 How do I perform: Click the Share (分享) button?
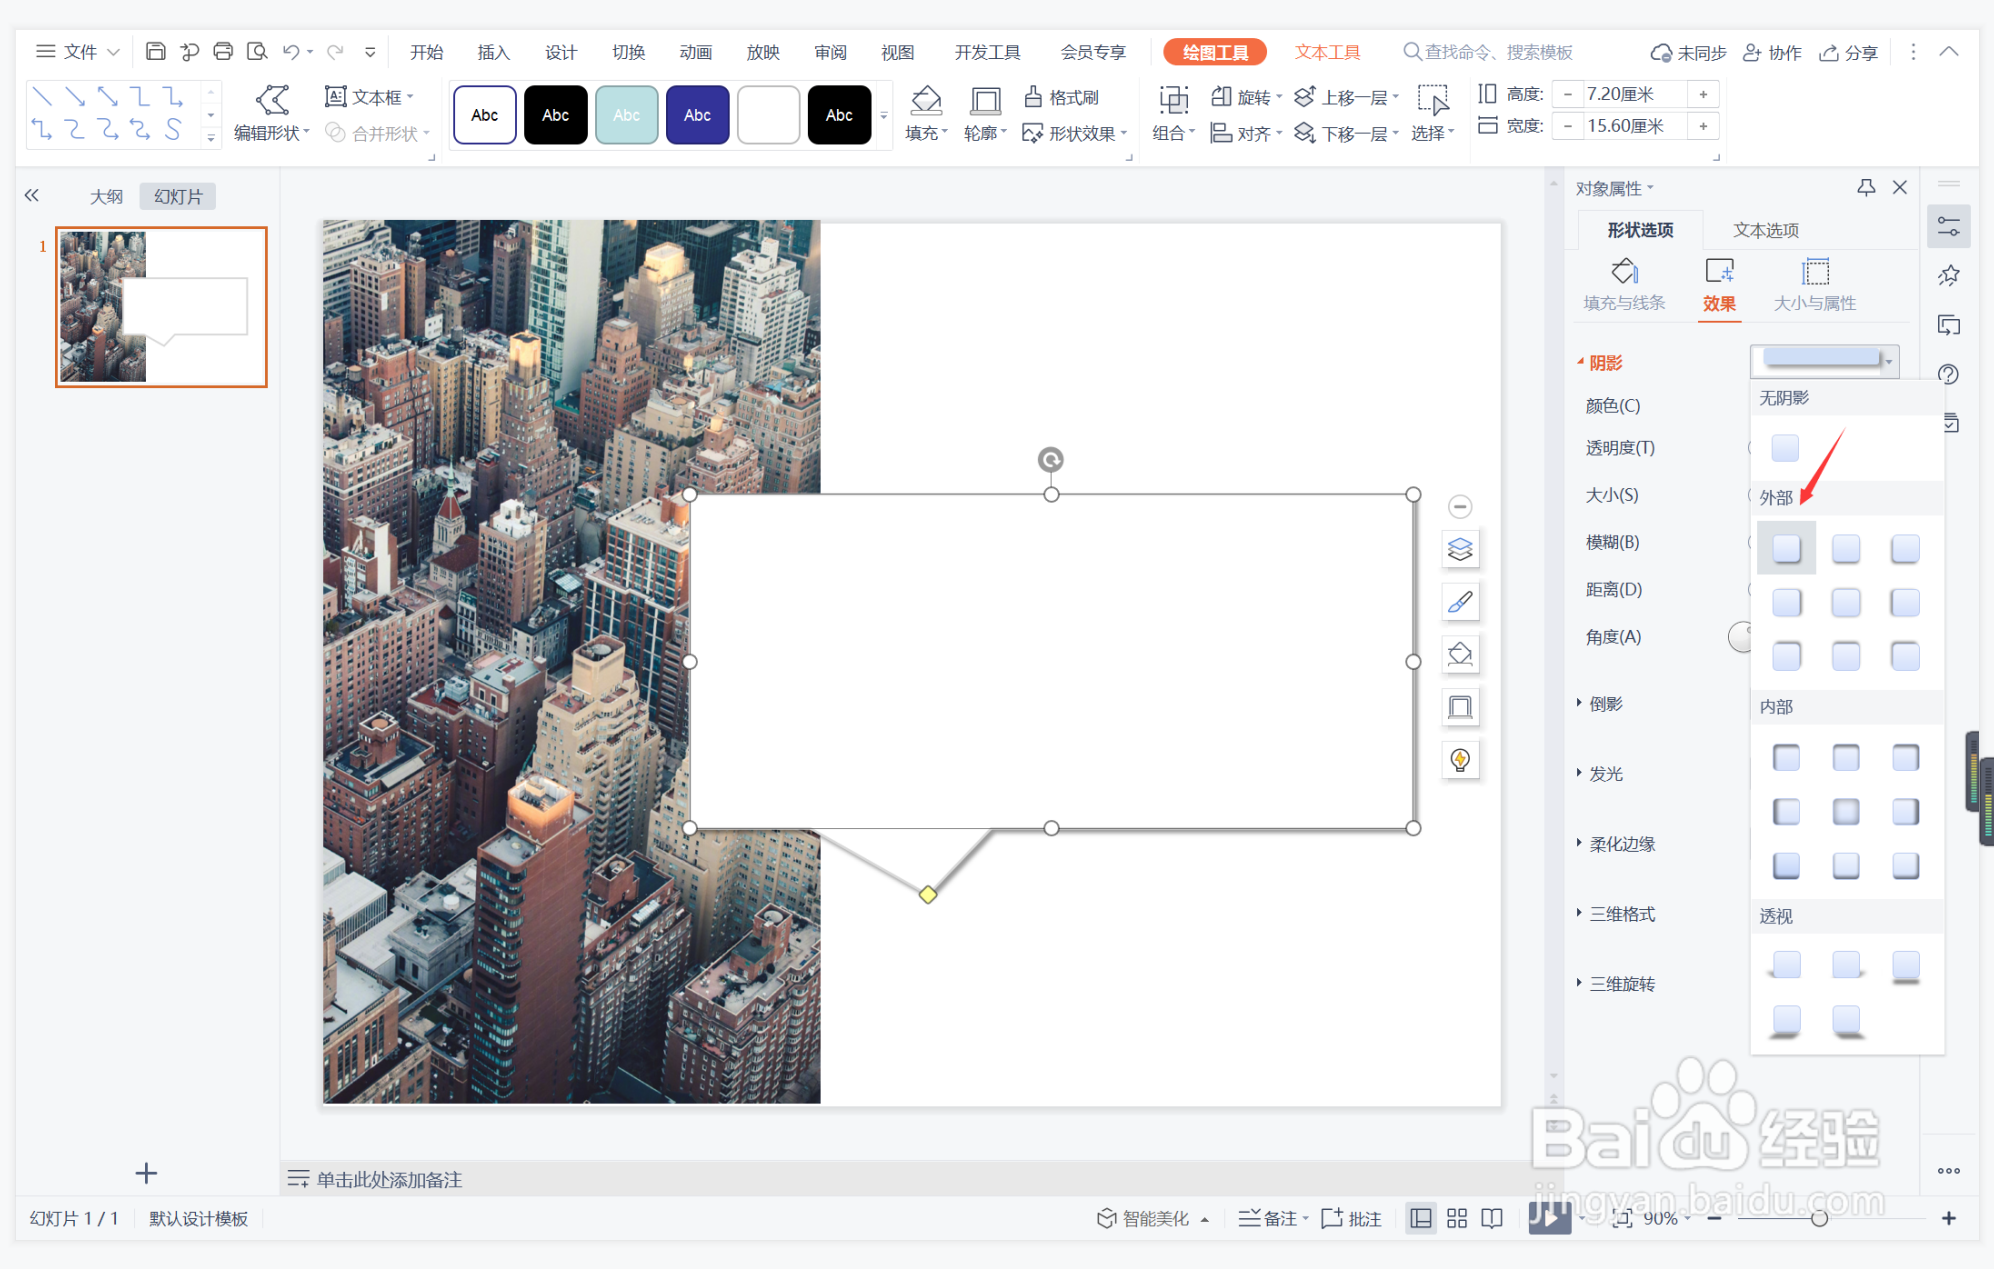pyautogui.click(x=1848, y=52)
